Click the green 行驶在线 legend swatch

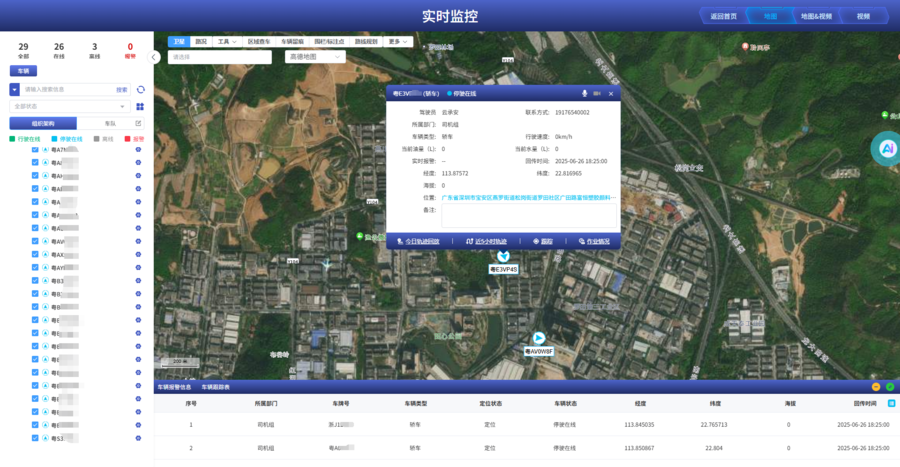pos(12,139)
